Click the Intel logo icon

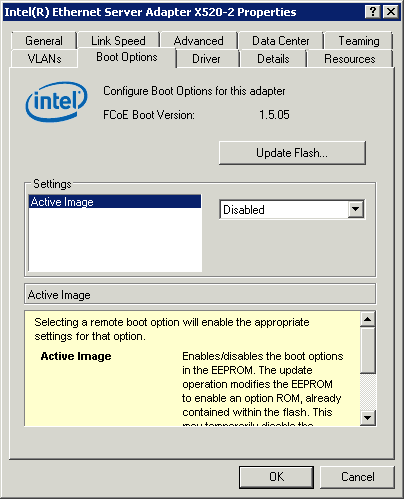click(56, 101)
